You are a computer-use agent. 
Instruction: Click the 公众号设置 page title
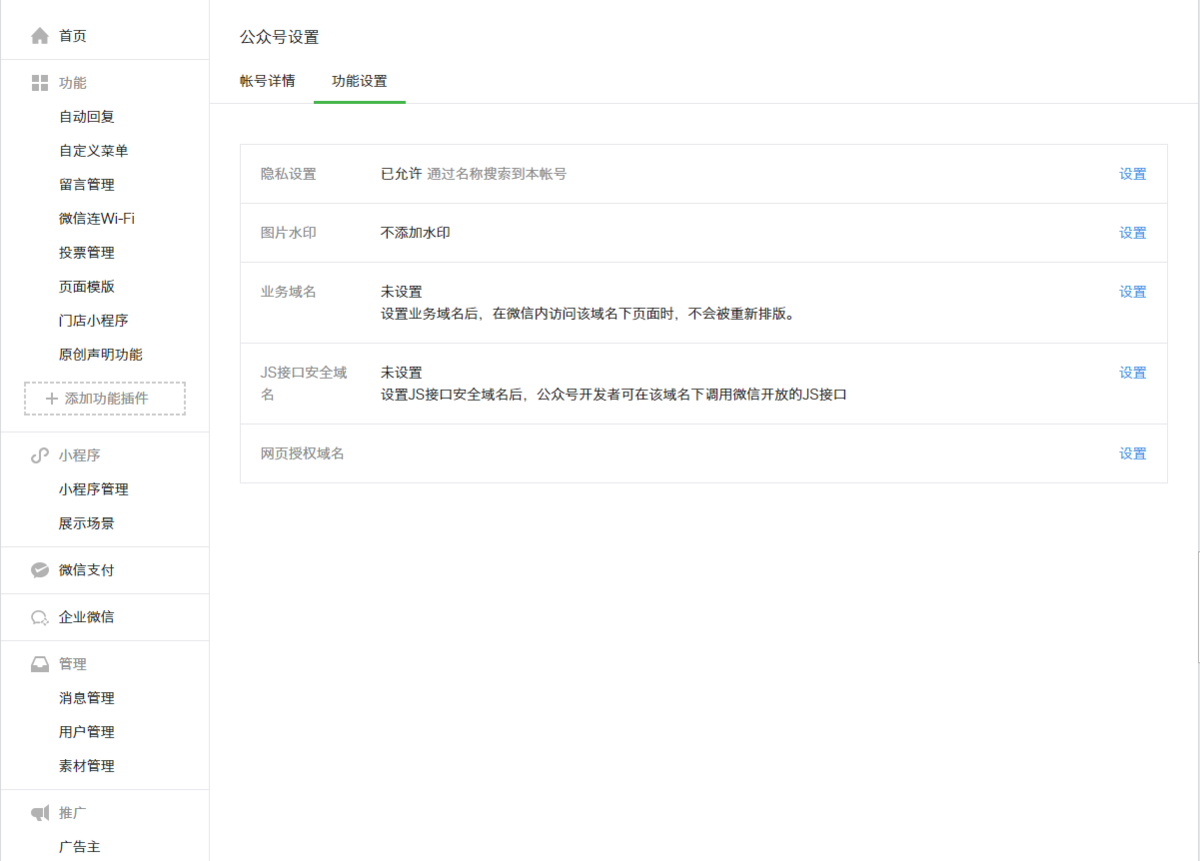(x=280, y=37)
